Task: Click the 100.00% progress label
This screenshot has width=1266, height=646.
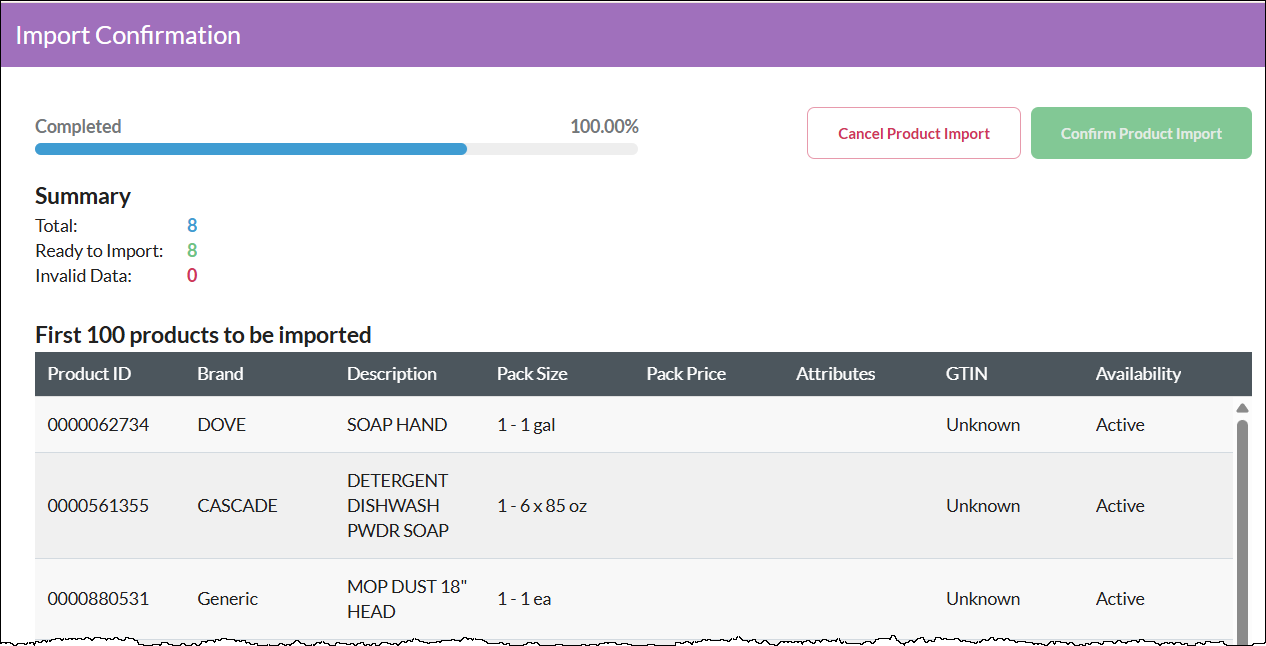Action: tap(604, 127)
